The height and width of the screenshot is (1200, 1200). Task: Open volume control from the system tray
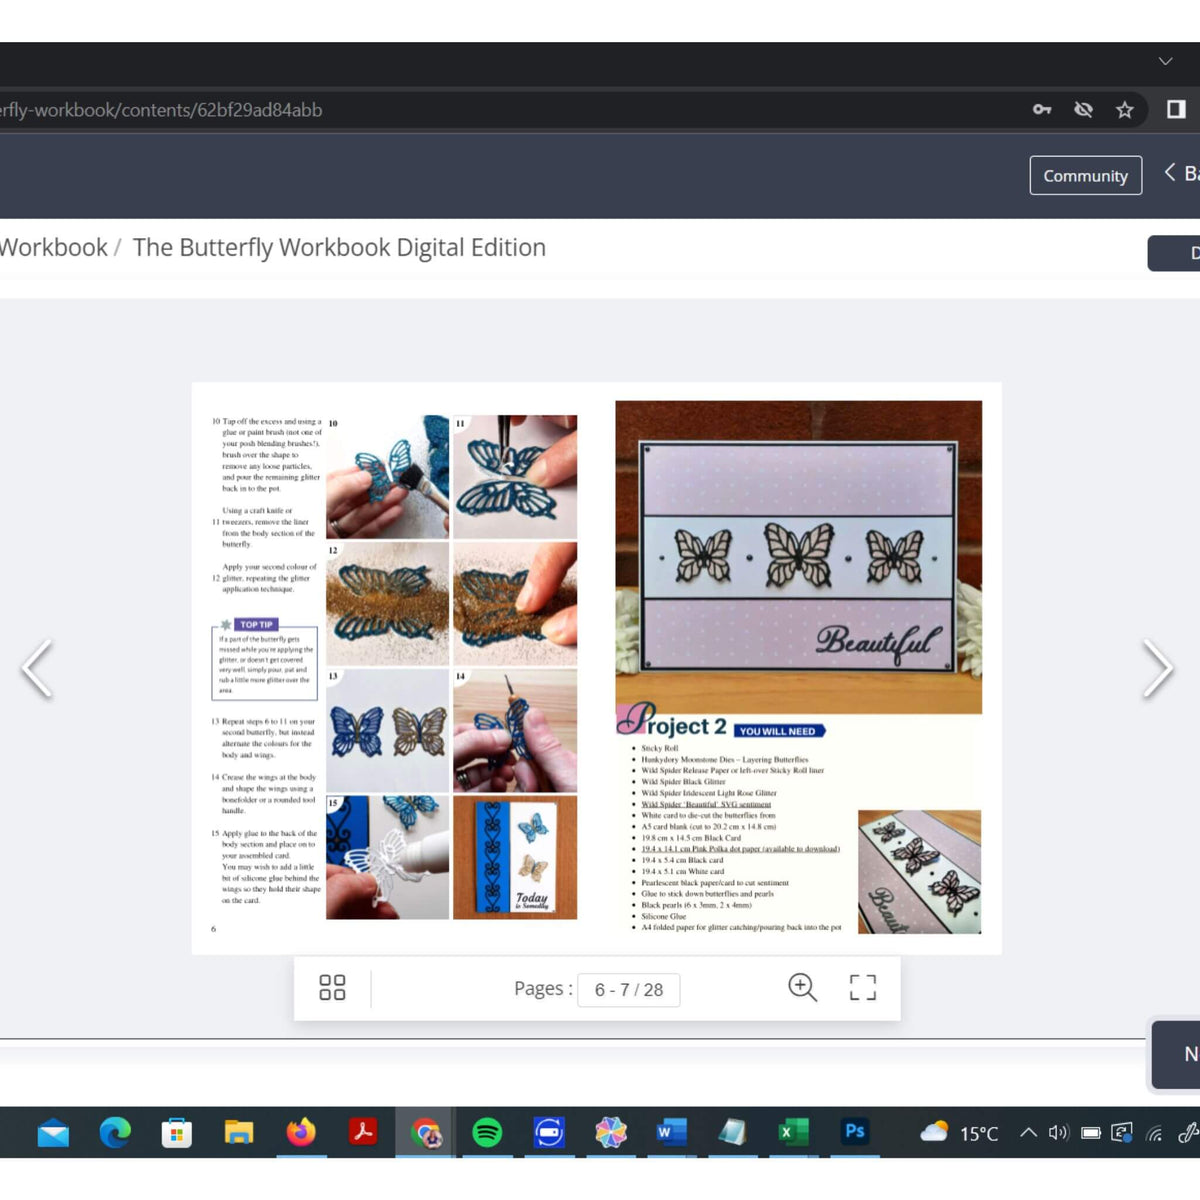tap(1057, 1133)
